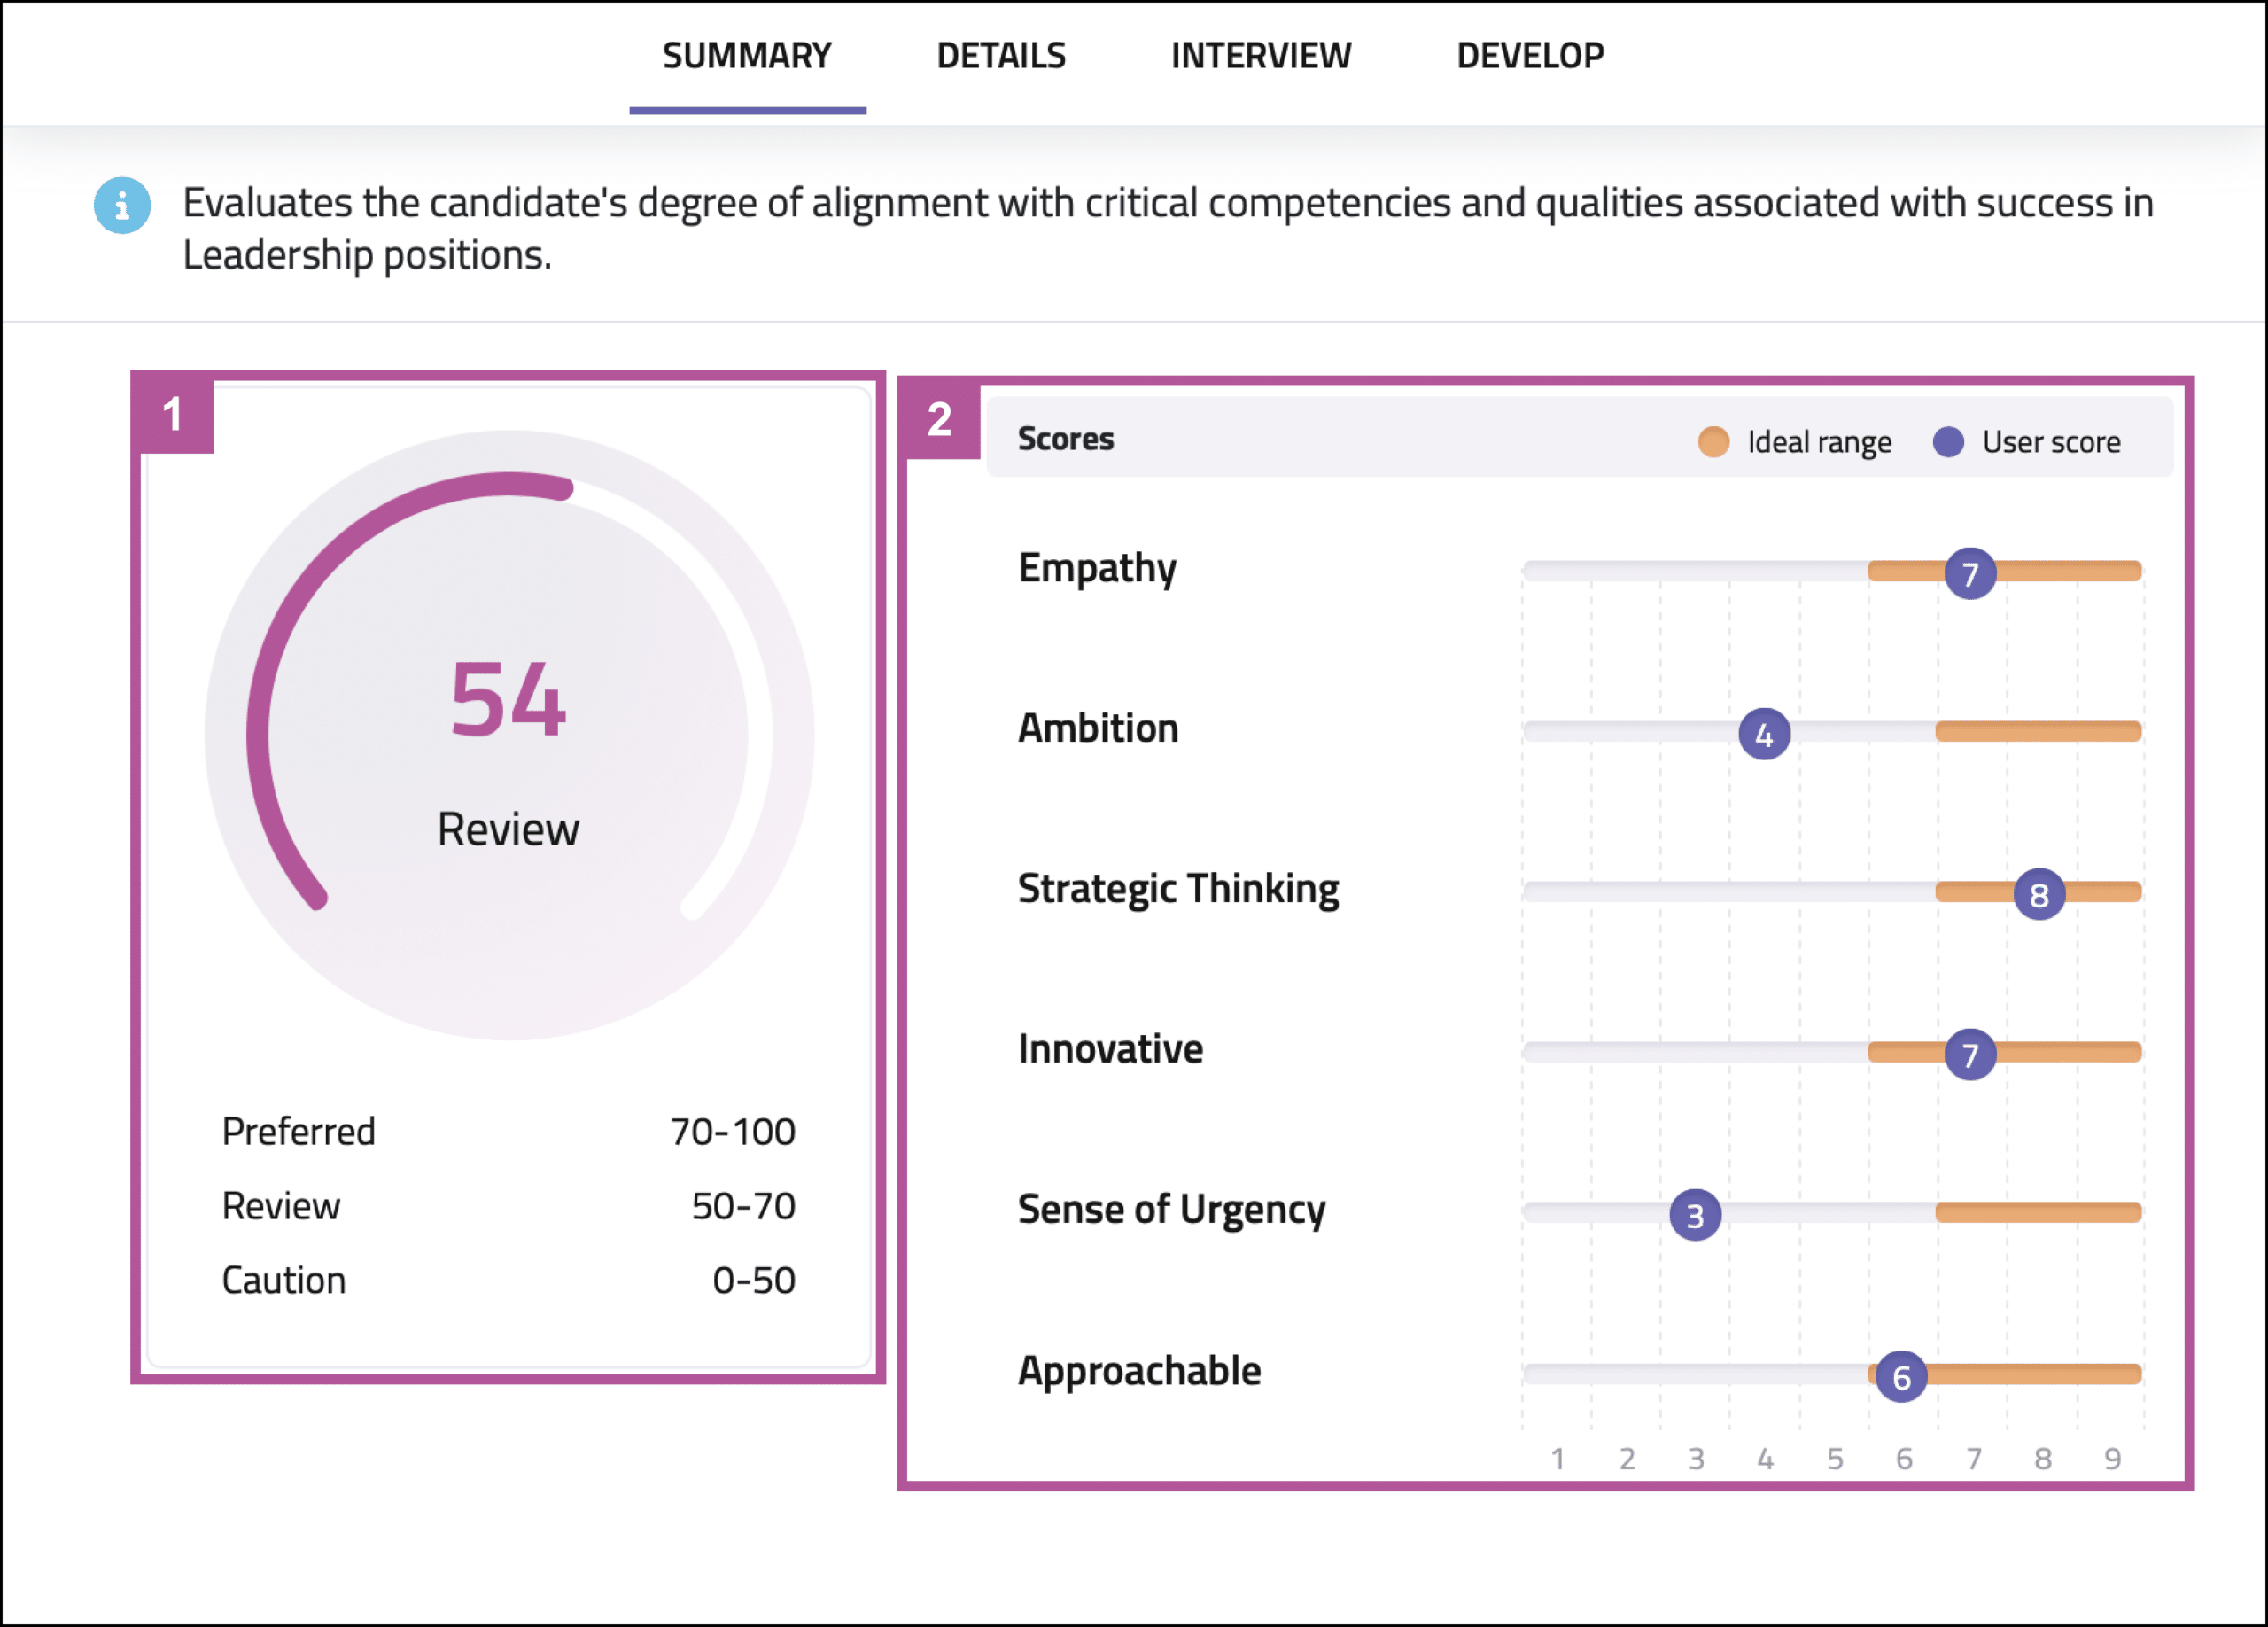Screen dimensions: 2268x1627
Task: Click the orange Ideal range legend dot
Action: click(x=1713, y=441)
